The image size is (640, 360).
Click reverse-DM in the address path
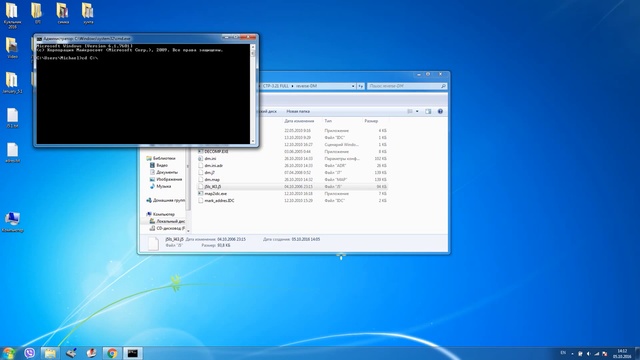pos(306,86)
